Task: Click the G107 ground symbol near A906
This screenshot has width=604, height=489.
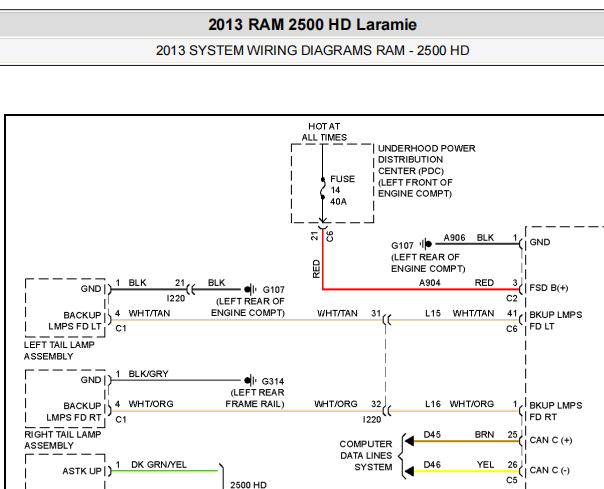Action: [x=426, y=244]
